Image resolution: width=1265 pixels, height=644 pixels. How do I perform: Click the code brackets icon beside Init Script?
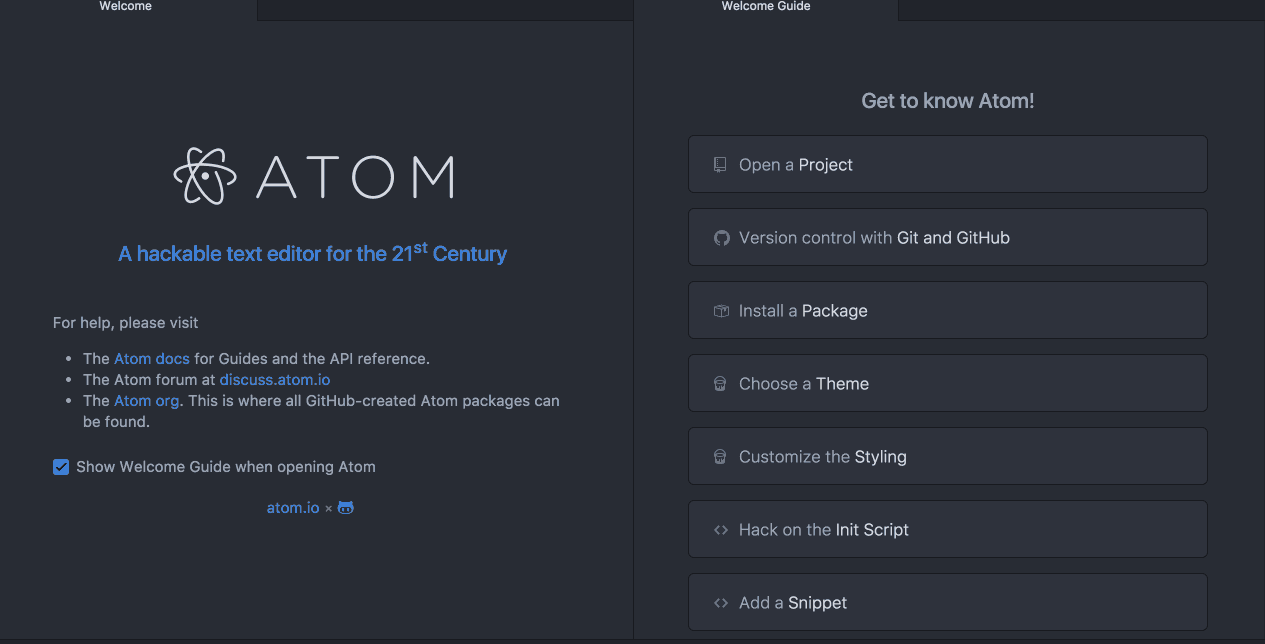point(721,530)
